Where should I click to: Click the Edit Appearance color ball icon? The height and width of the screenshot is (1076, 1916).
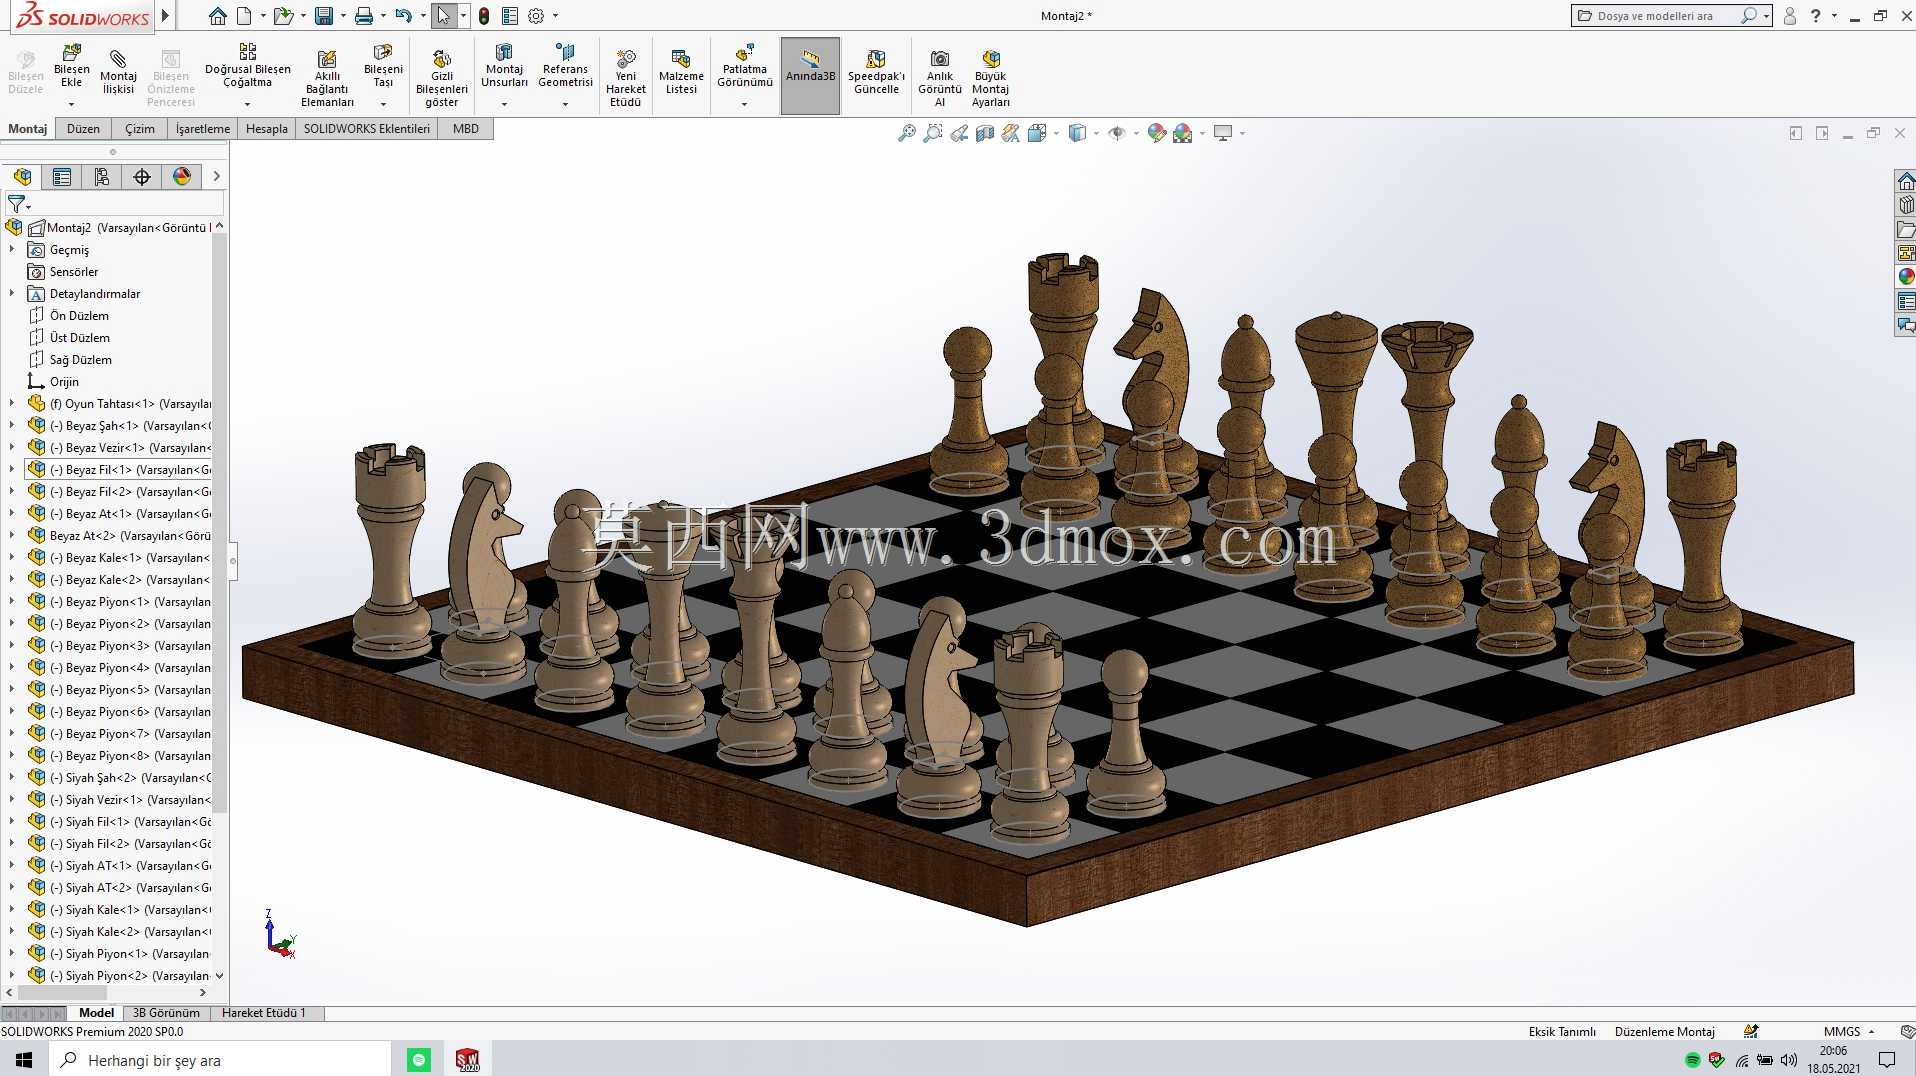[x=1157, y=133]
